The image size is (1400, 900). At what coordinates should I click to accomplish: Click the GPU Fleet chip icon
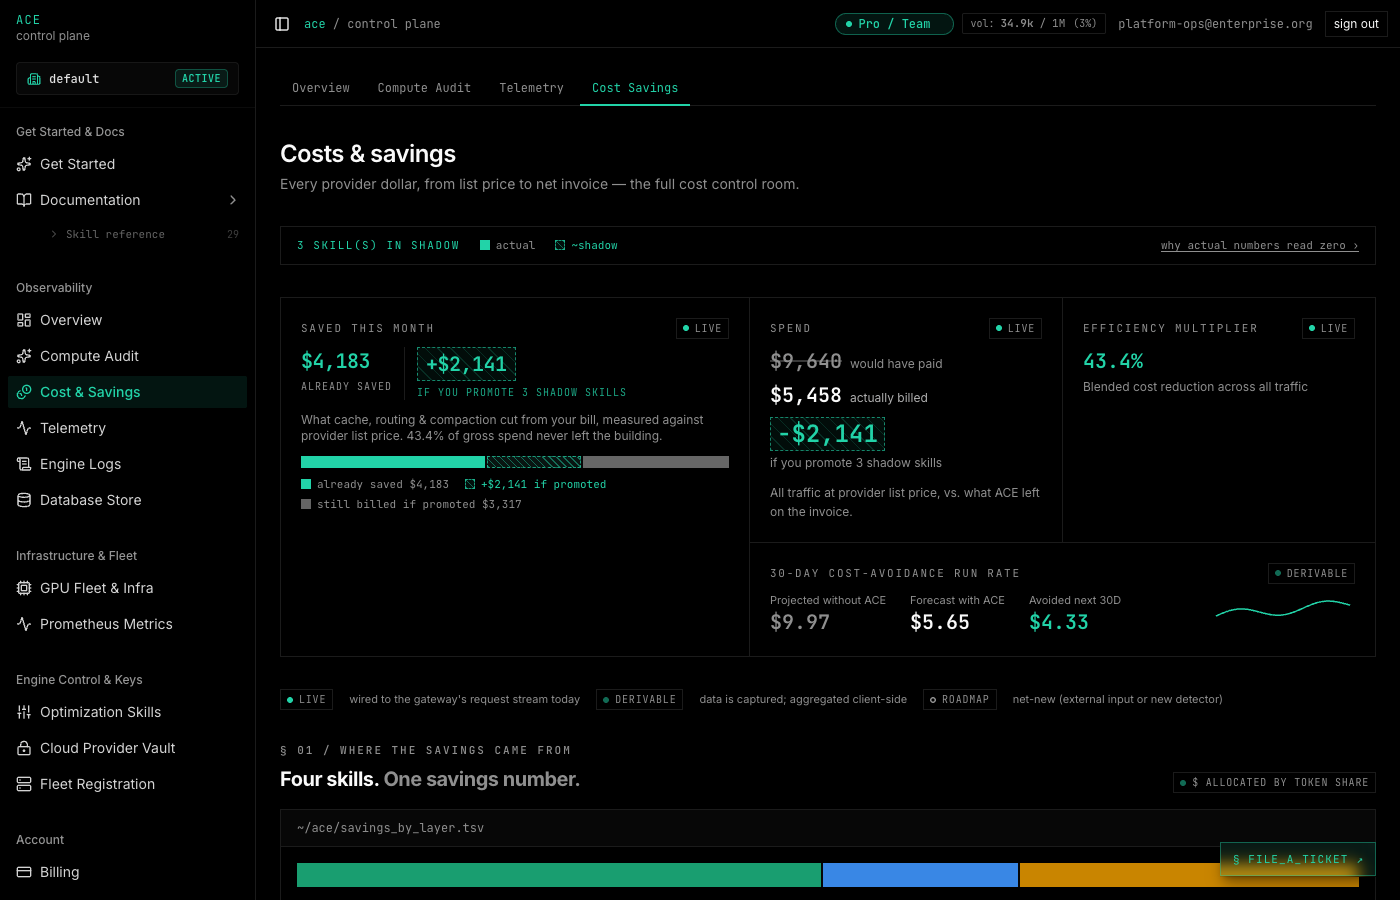(x=24, y=588)
